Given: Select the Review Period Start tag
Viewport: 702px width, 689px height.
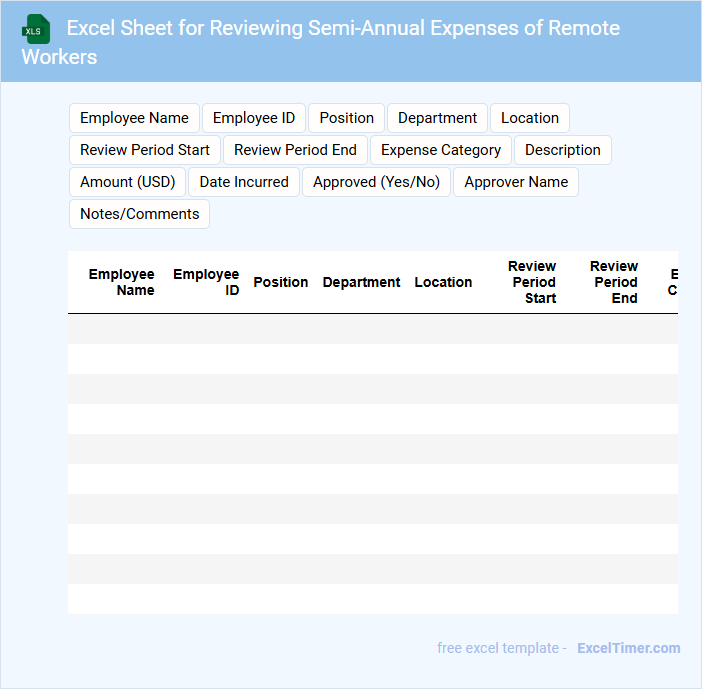Looking at the screenshot, I should pos(145,150).
